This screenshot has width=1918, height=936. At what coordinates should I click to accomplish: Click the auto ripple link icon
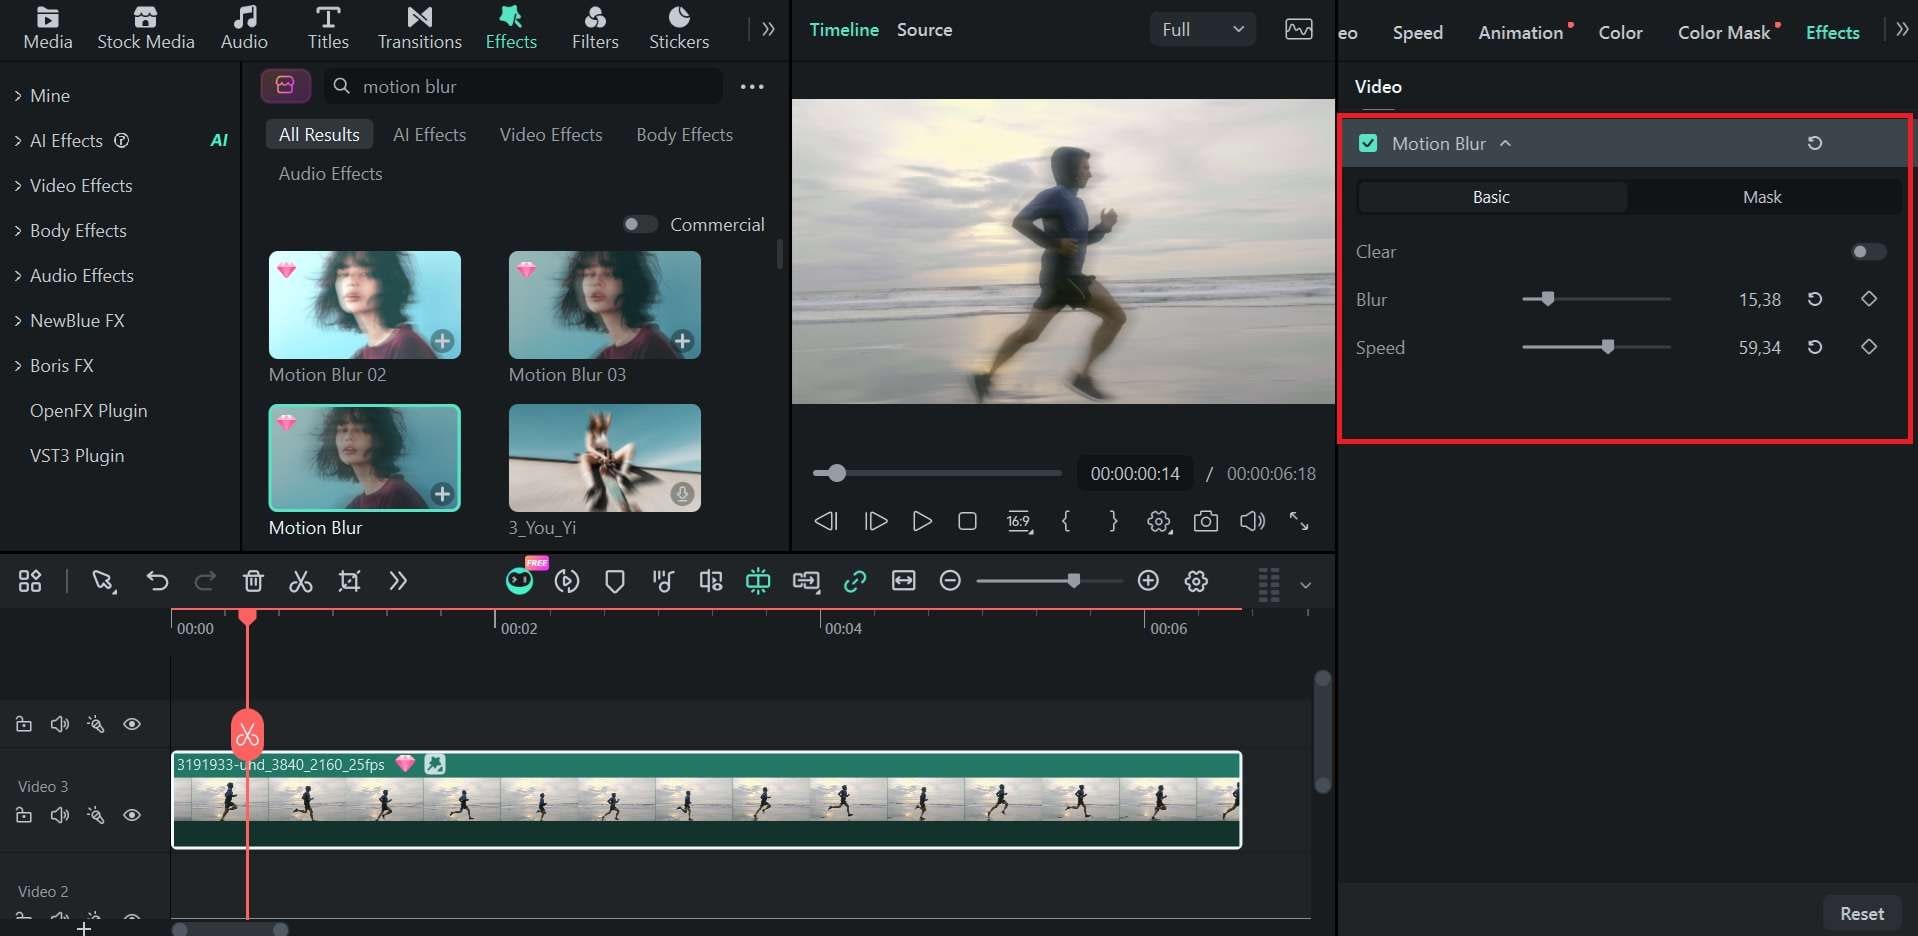tap(855, 581)
